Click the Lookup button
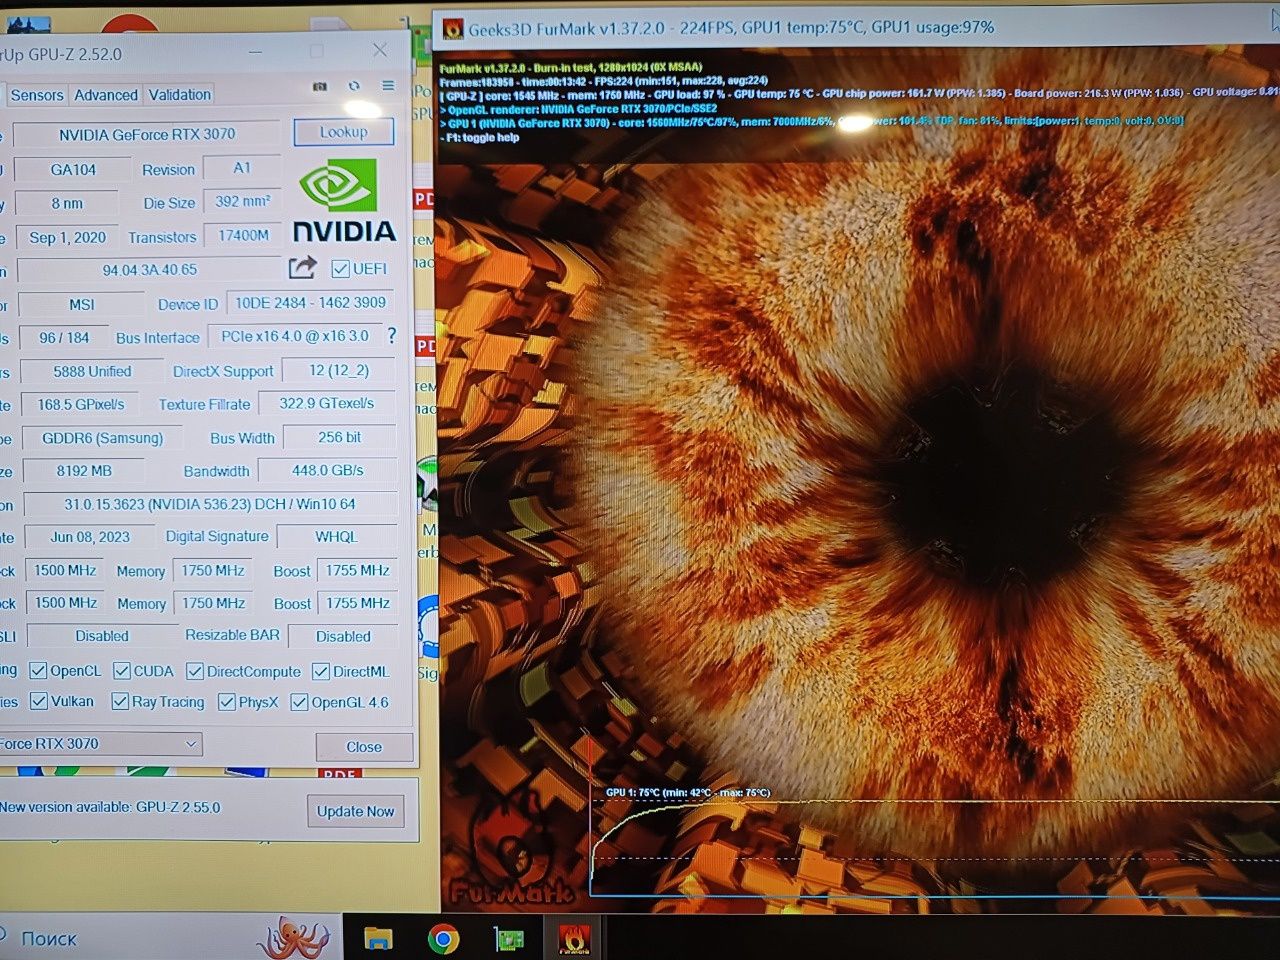The image size is (1280, 960). coord(344,132)
